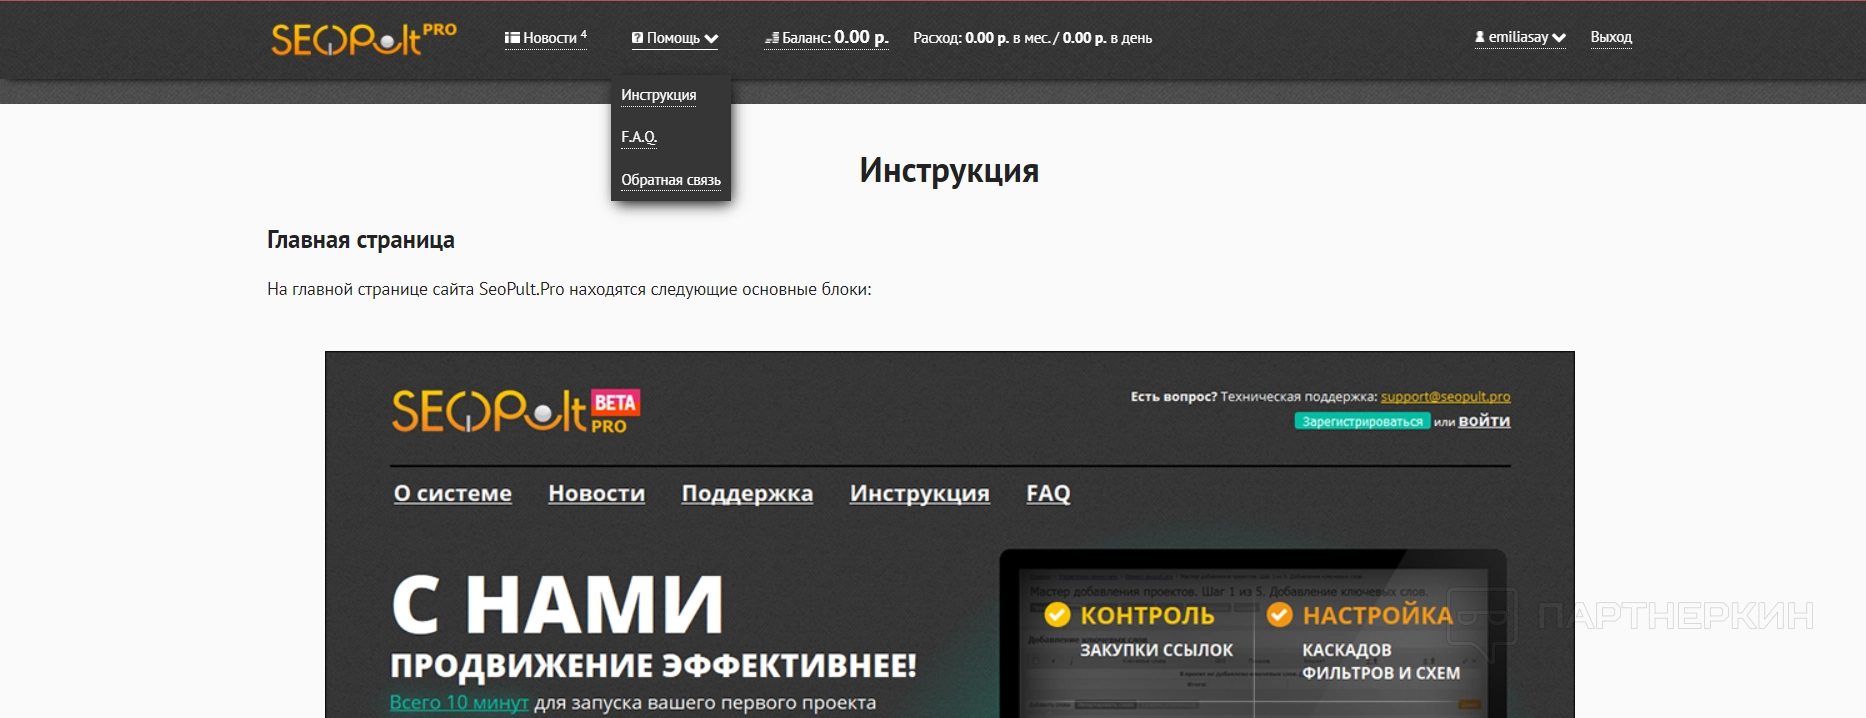Viewport: 1866px width, 718px height.
Task: Expand the emiliasay account chevron
Action: click(x=1559, y=38)
